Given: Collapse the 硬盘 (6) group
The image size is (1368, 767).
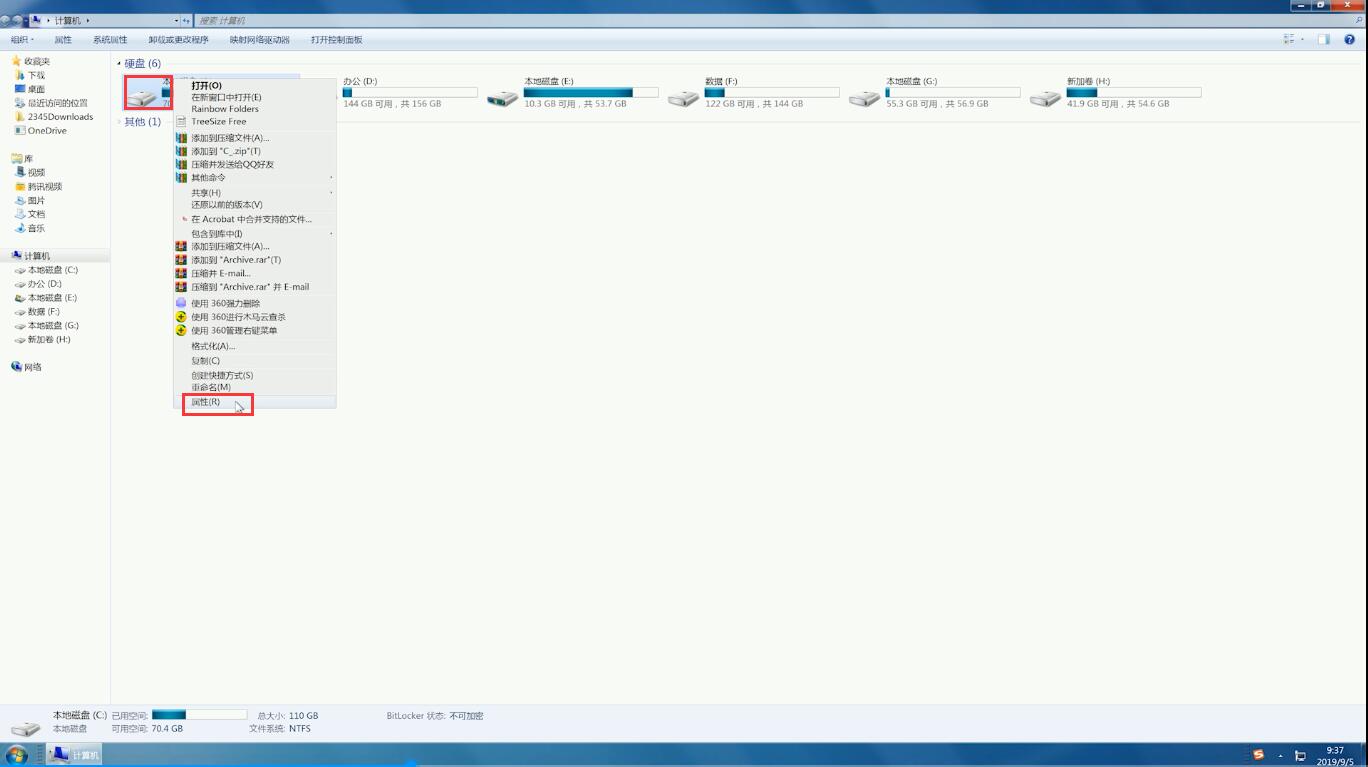Looking at the screenshot, I should coord(119,63).
